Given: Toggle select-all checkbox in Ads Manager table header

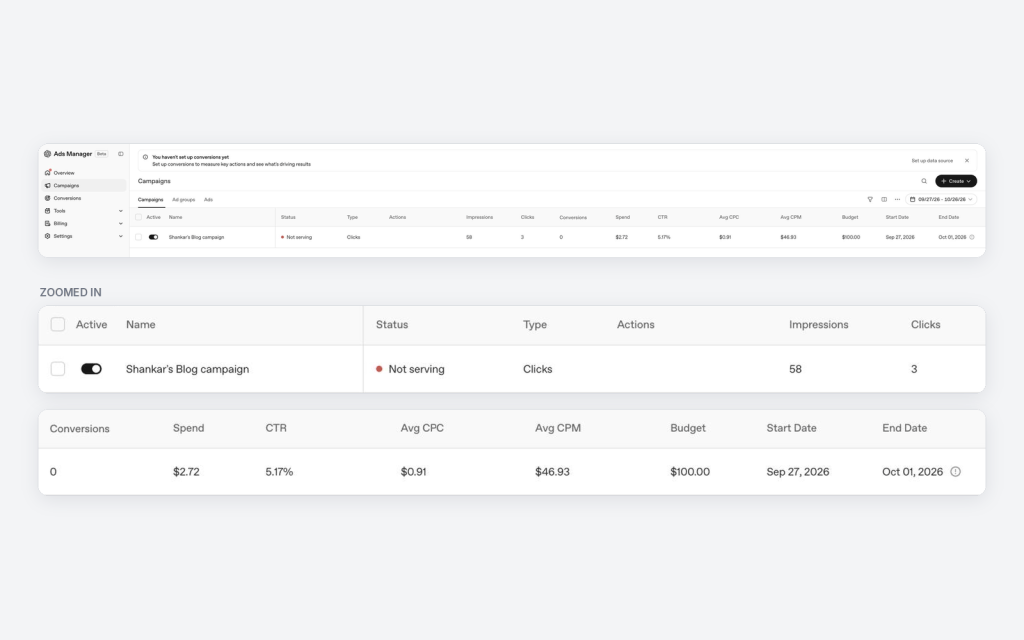Looking at the screenshot, I should coord(138,217).
